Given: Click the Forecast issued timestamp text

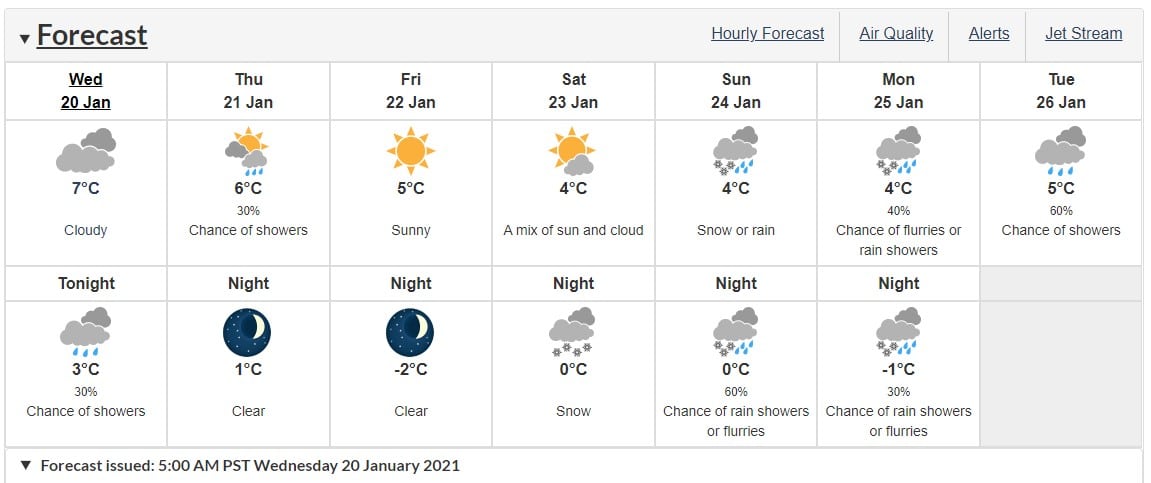Looking at the screenshot, I should [x=250, y=465].
